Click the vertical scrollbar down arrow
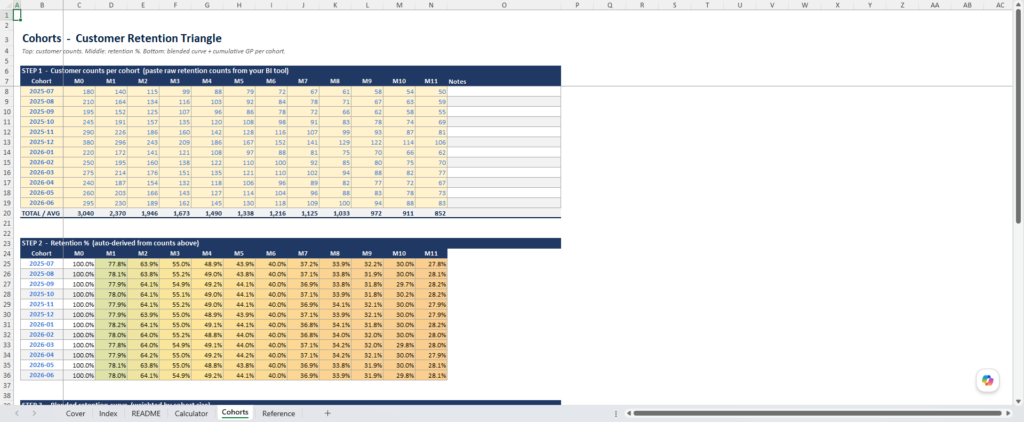 1019,400
